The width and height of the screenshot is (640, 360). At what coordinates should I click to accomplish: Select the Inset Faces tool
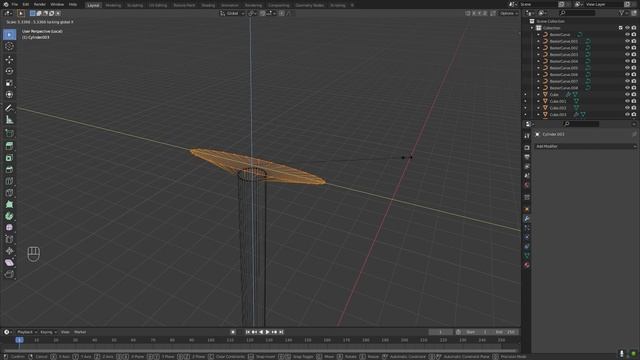click(x=9, y=158)
